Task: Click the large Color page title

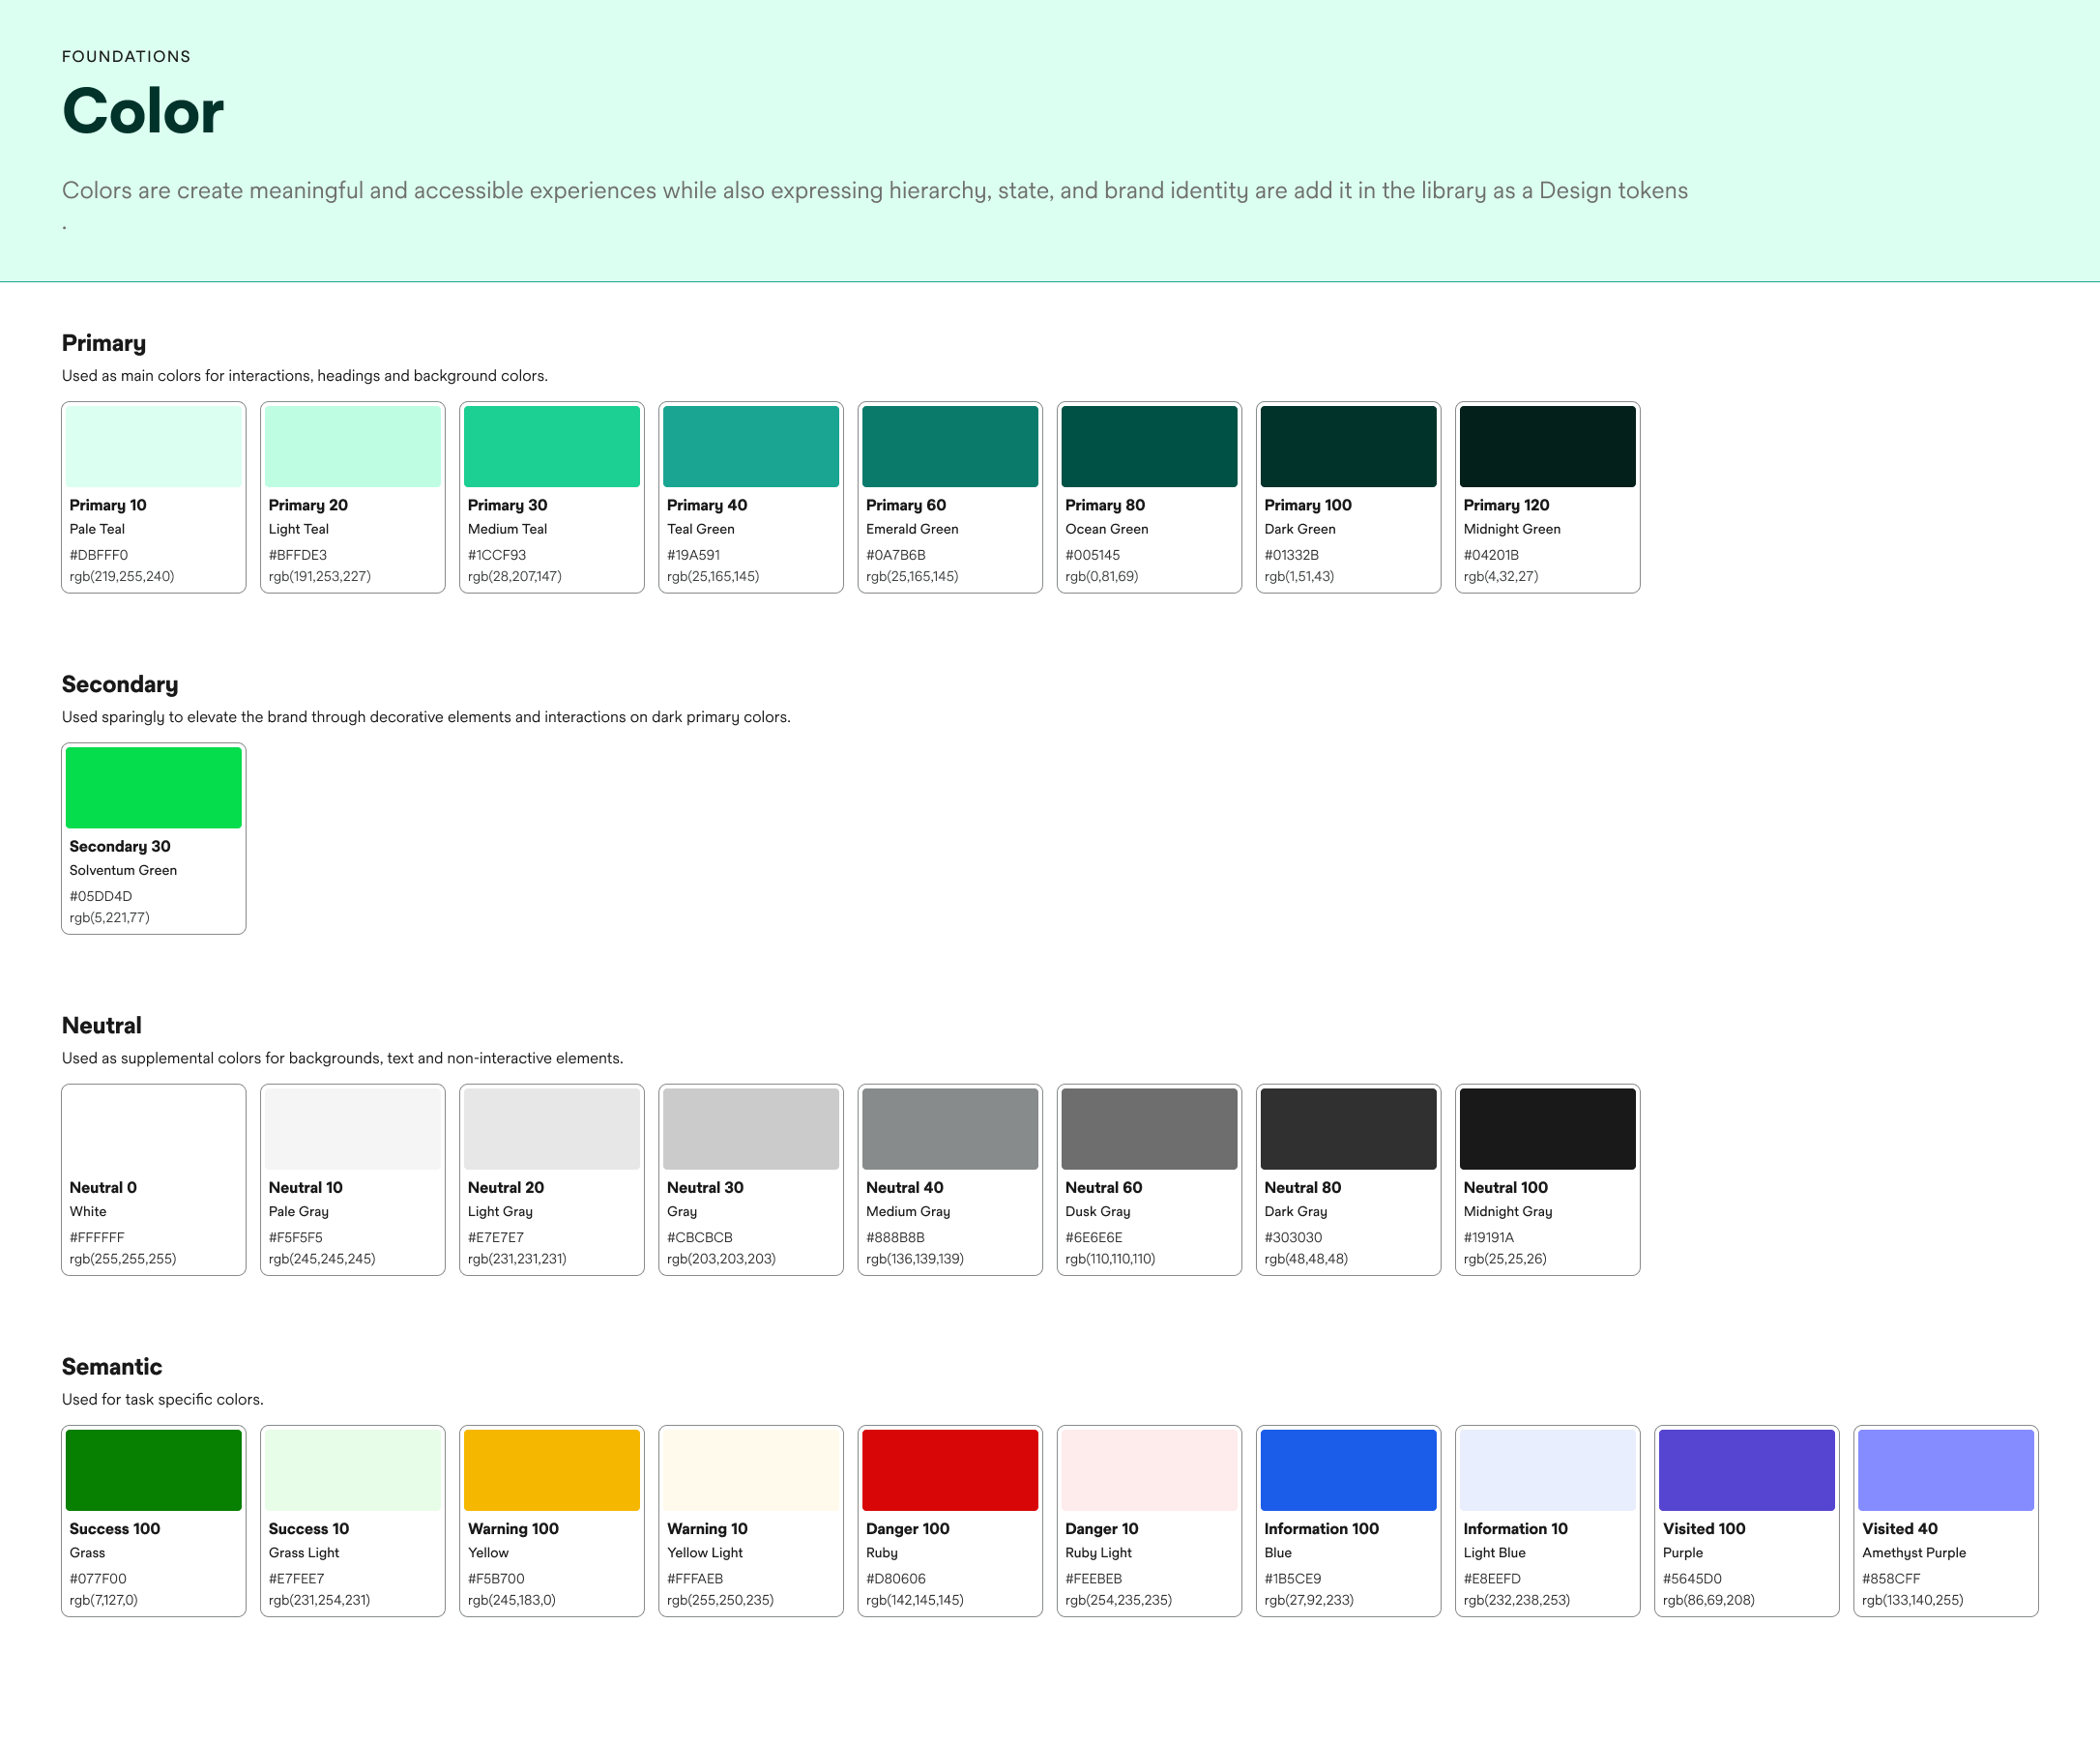Action: click(143, 111)
